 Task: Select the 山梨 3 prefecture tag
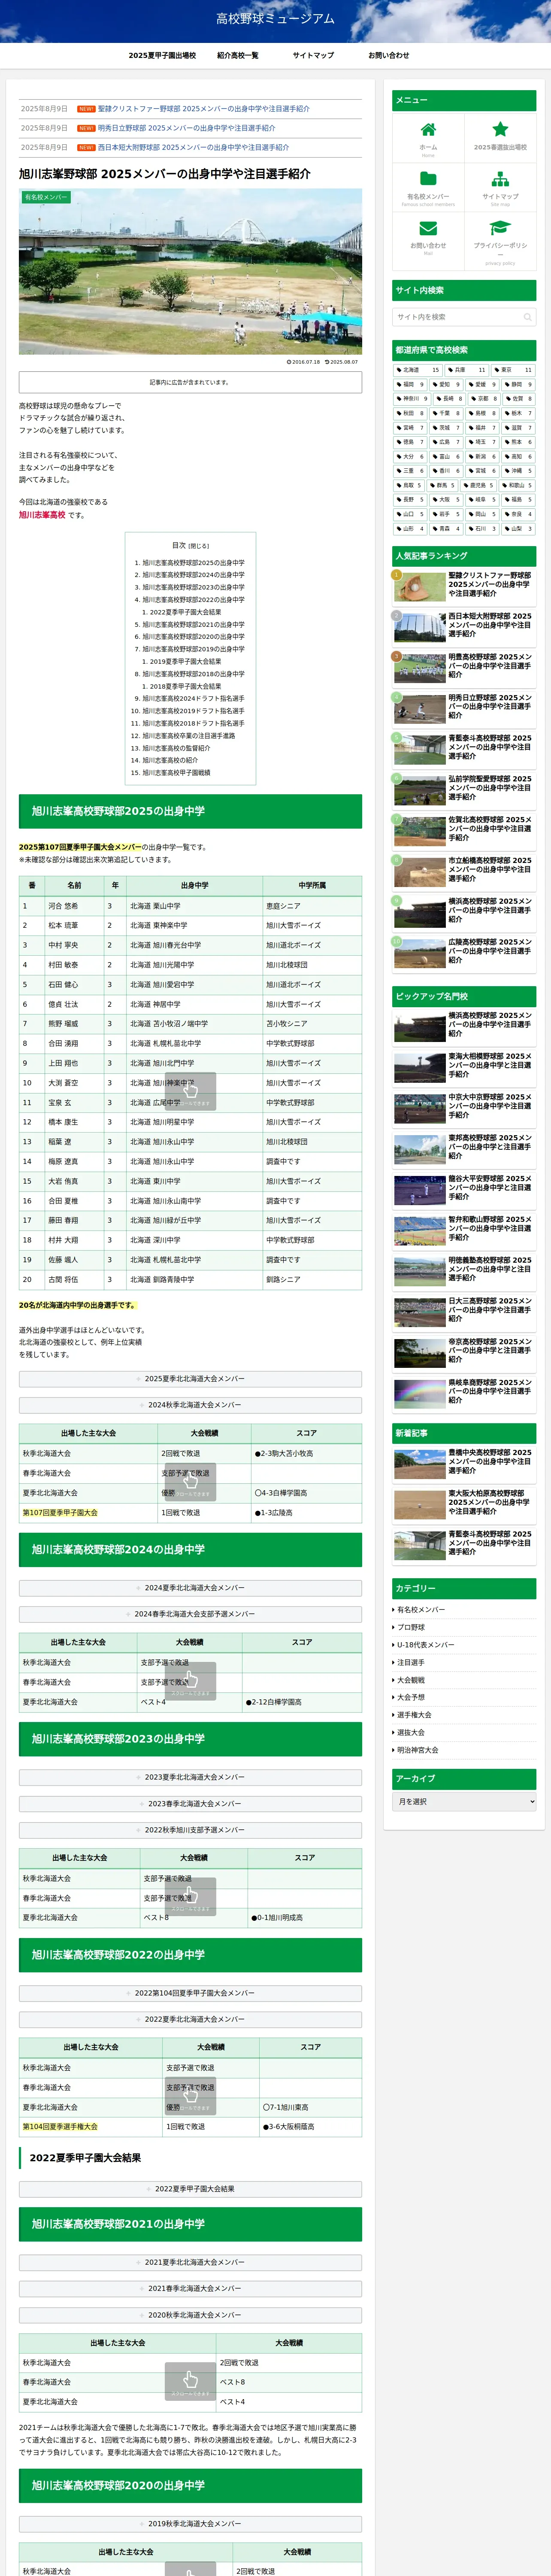coord(518,528)
